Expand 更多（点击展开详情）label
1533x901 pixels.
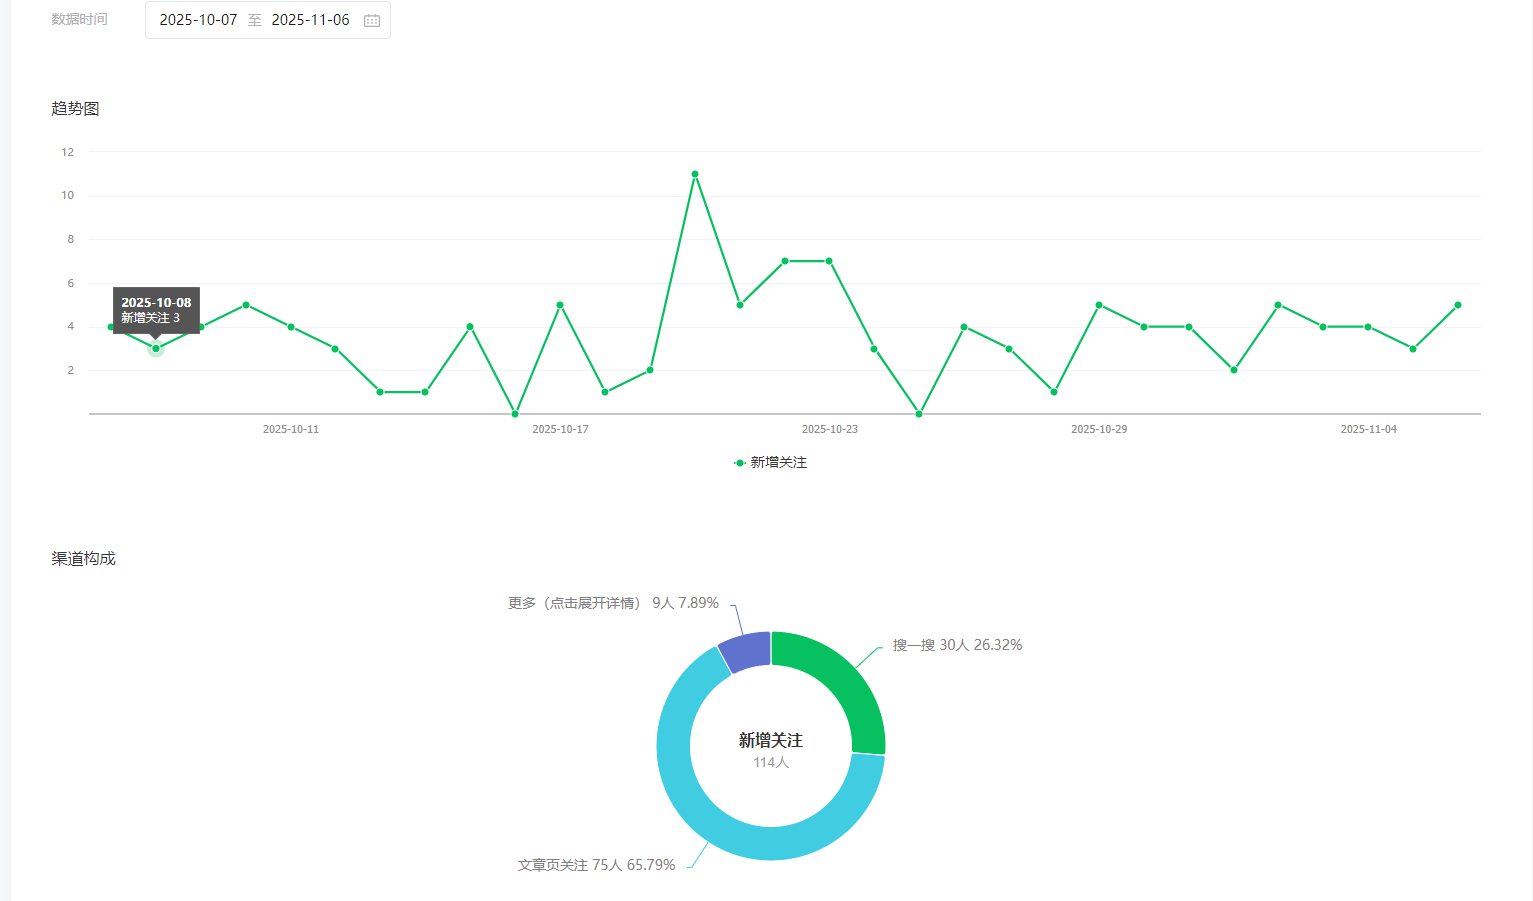575,603
